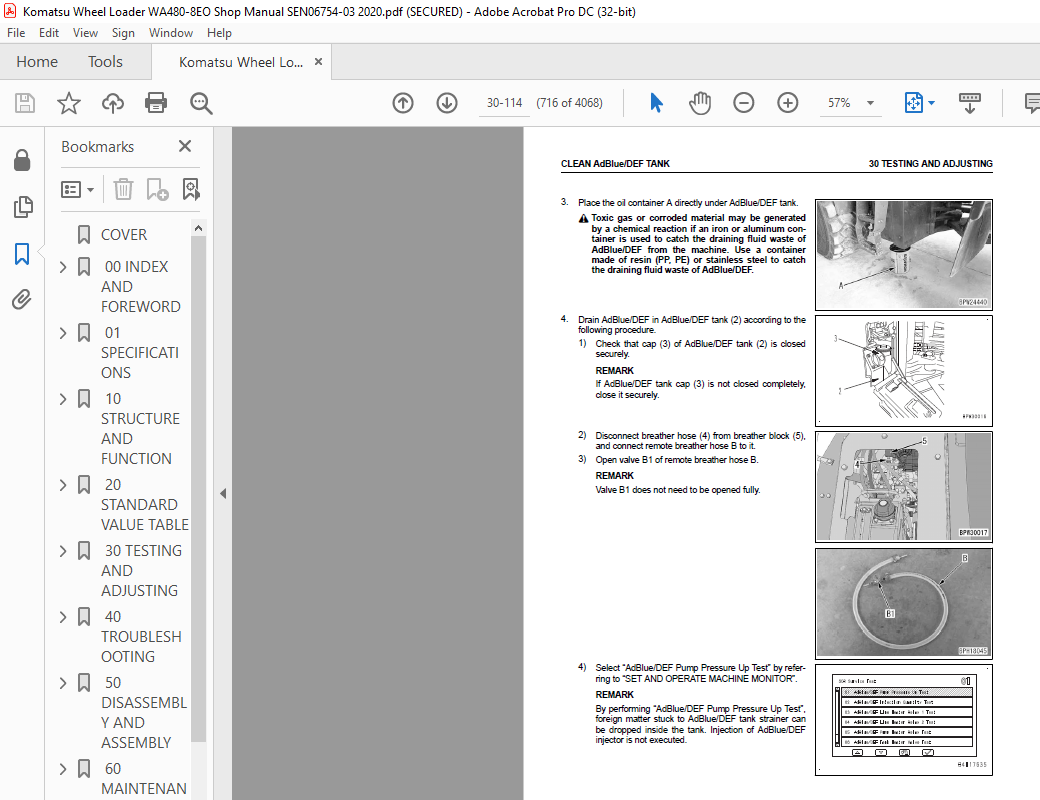Zoom in with the plus button
This screenshot has height=800, width=1040.
point(787,103)
